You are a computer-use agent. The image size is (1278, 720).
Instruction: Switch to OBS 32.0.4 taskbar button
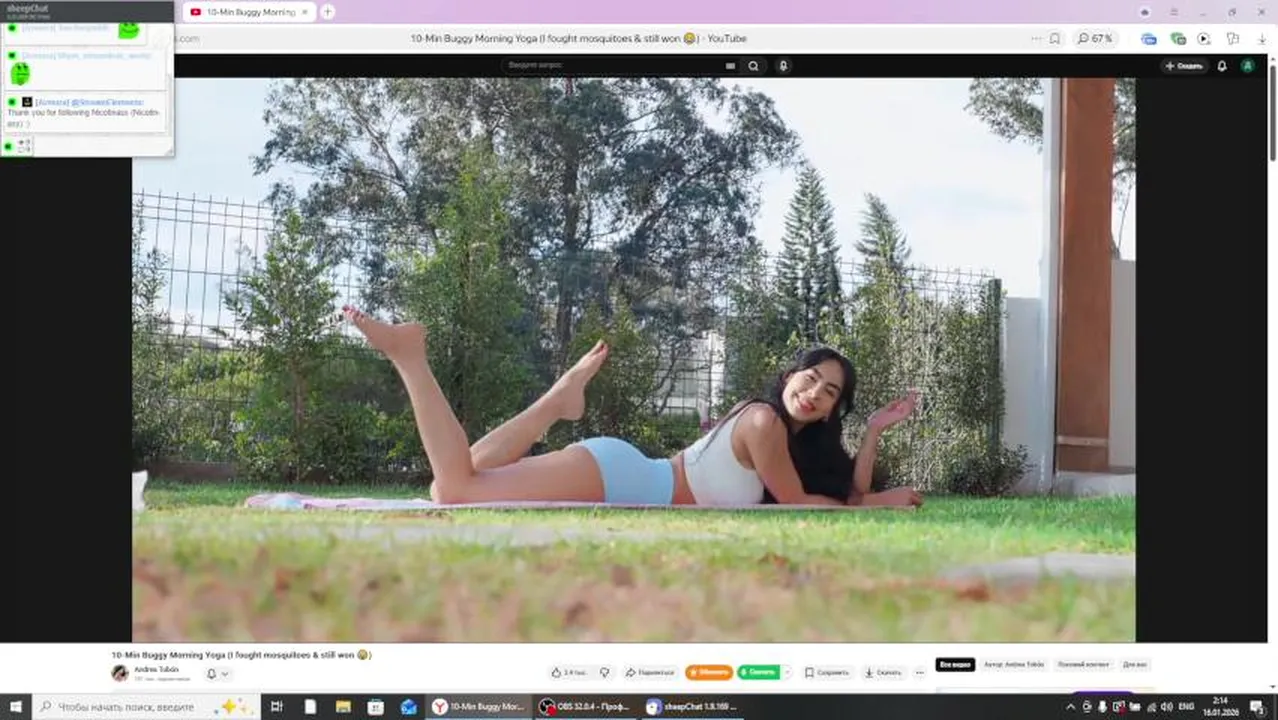coord(585,706)
